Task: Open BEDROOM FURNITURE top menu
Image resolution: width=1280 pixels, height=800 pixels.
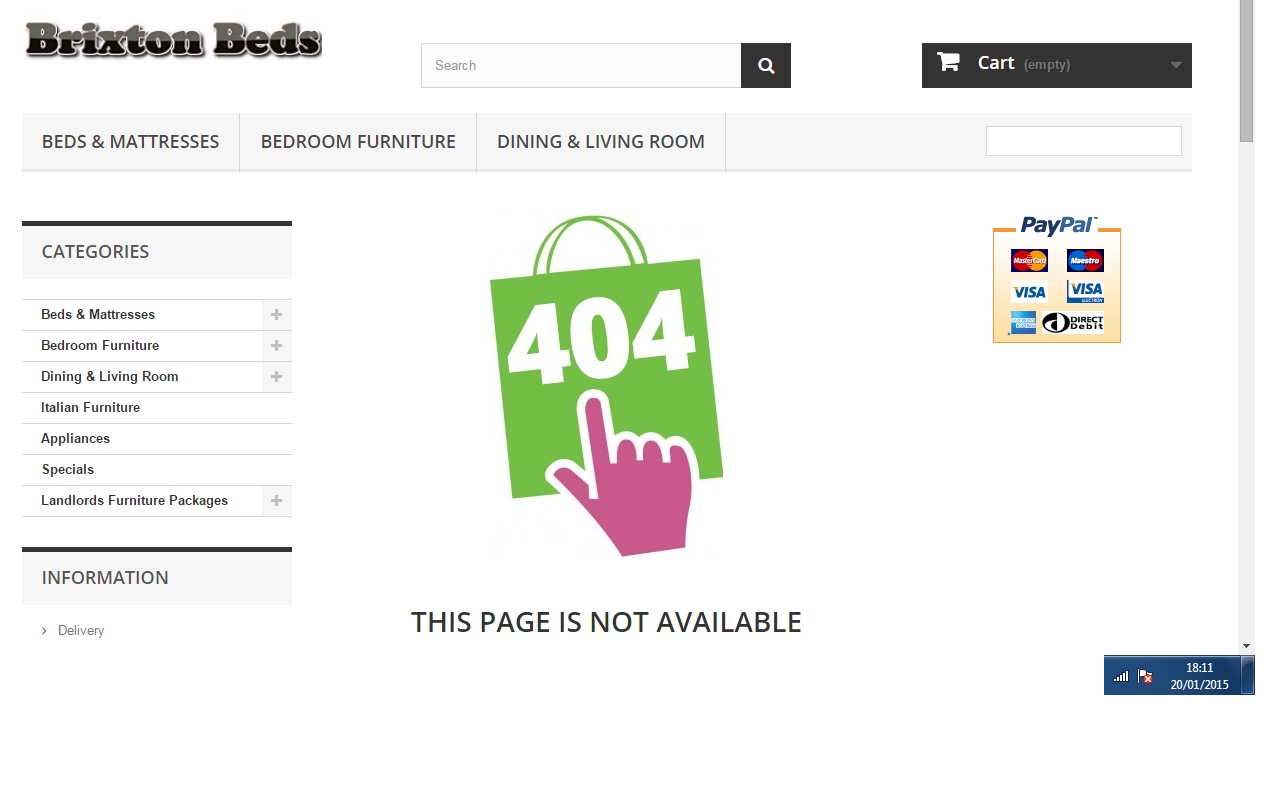Action: 358,142
